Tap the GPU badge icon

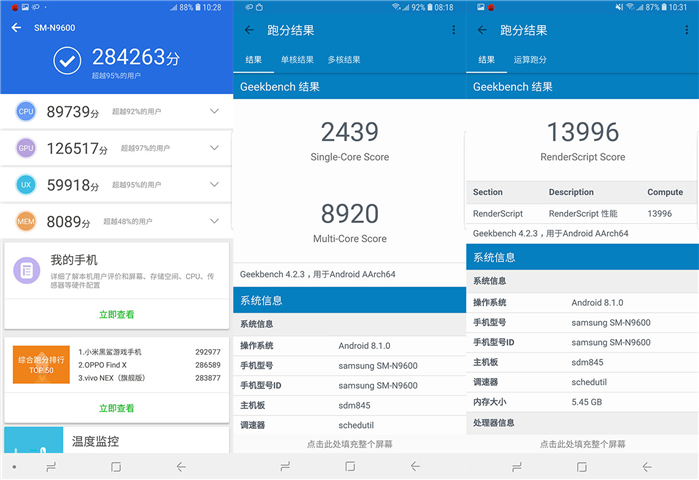click(x=26, y=148)
